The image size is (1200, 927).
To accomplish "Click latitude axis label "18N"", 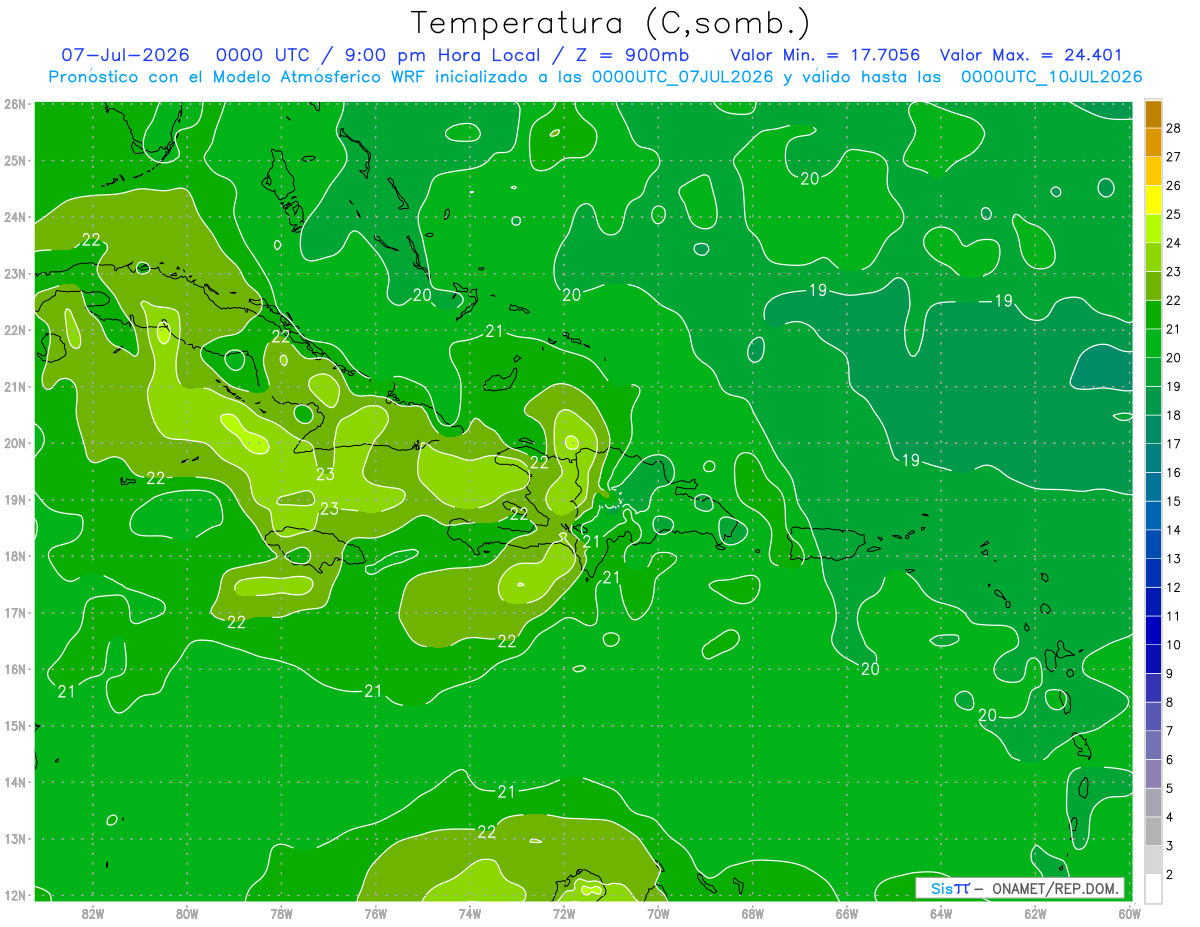I will (x=15, y=556).
